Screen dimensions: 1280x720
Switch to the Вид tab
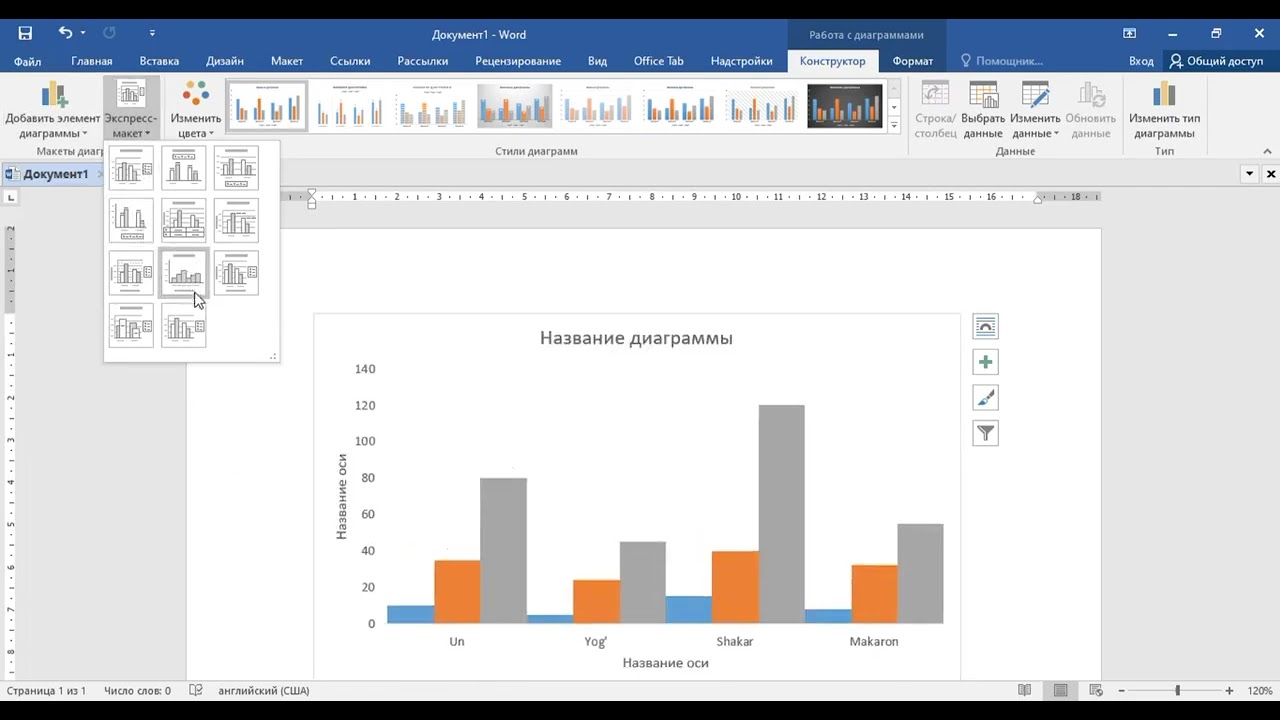point(597,61)
